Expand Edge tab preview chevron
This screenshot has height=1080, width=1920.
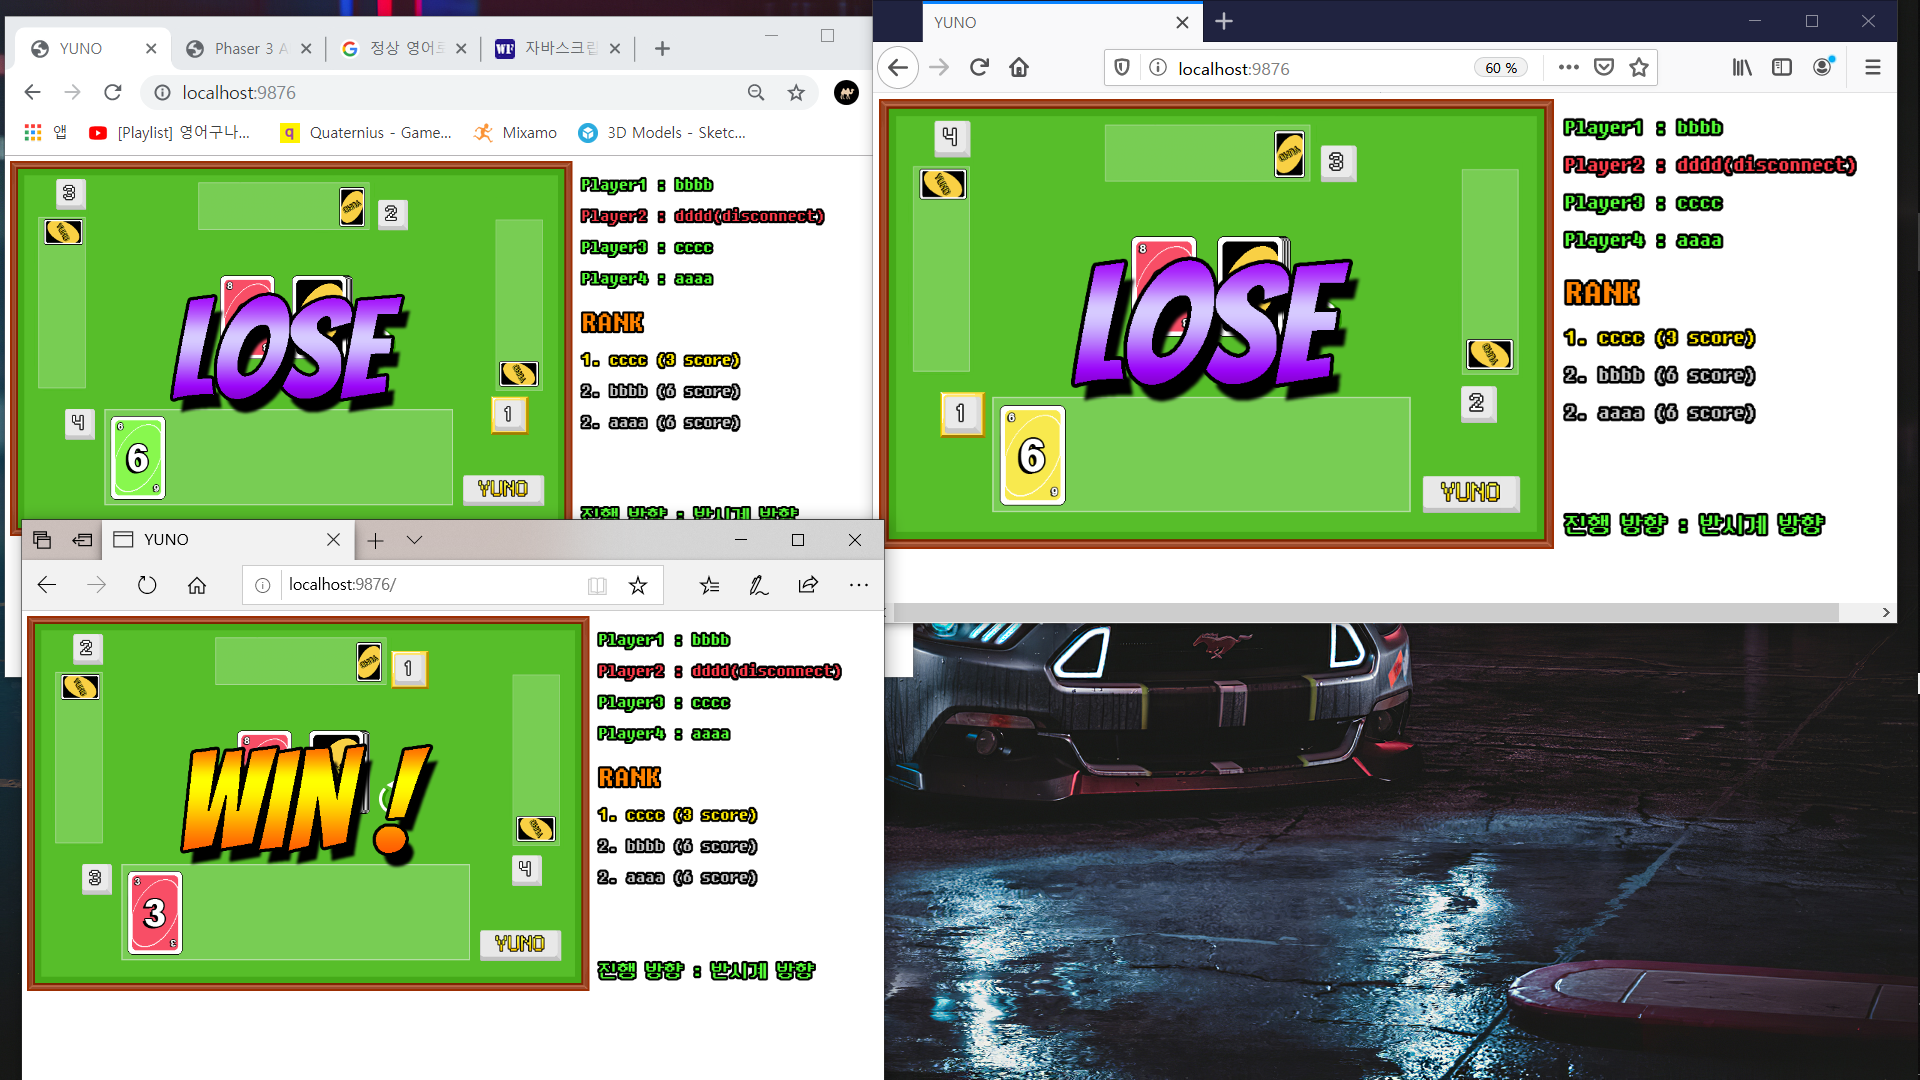click(414, 540)
